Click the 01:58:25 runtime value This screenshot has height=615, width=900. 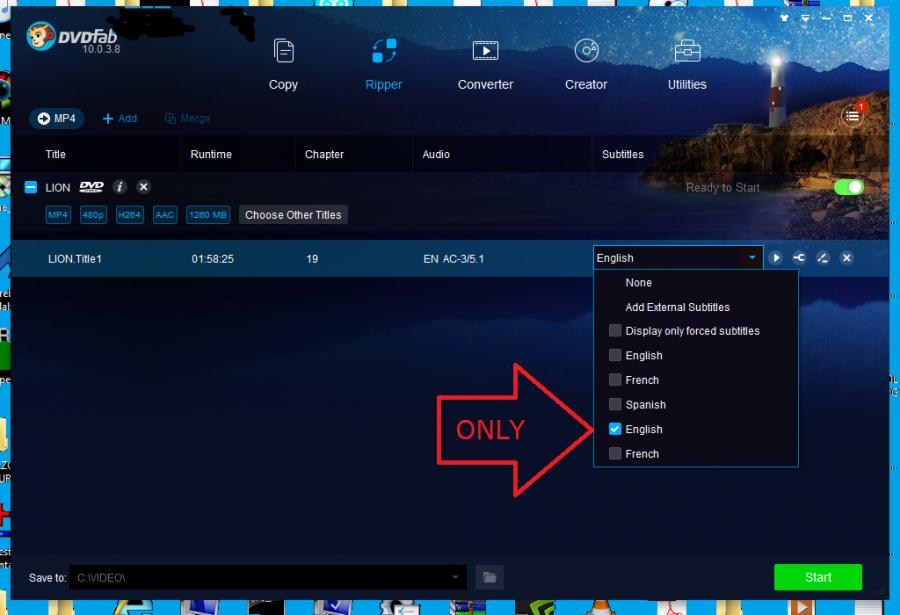(212, 259)
